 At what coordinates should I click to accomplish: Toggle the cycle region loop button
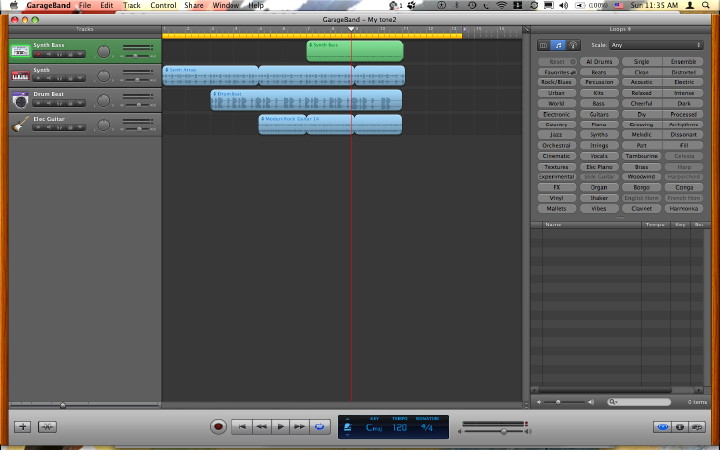[x=320, y=427]
